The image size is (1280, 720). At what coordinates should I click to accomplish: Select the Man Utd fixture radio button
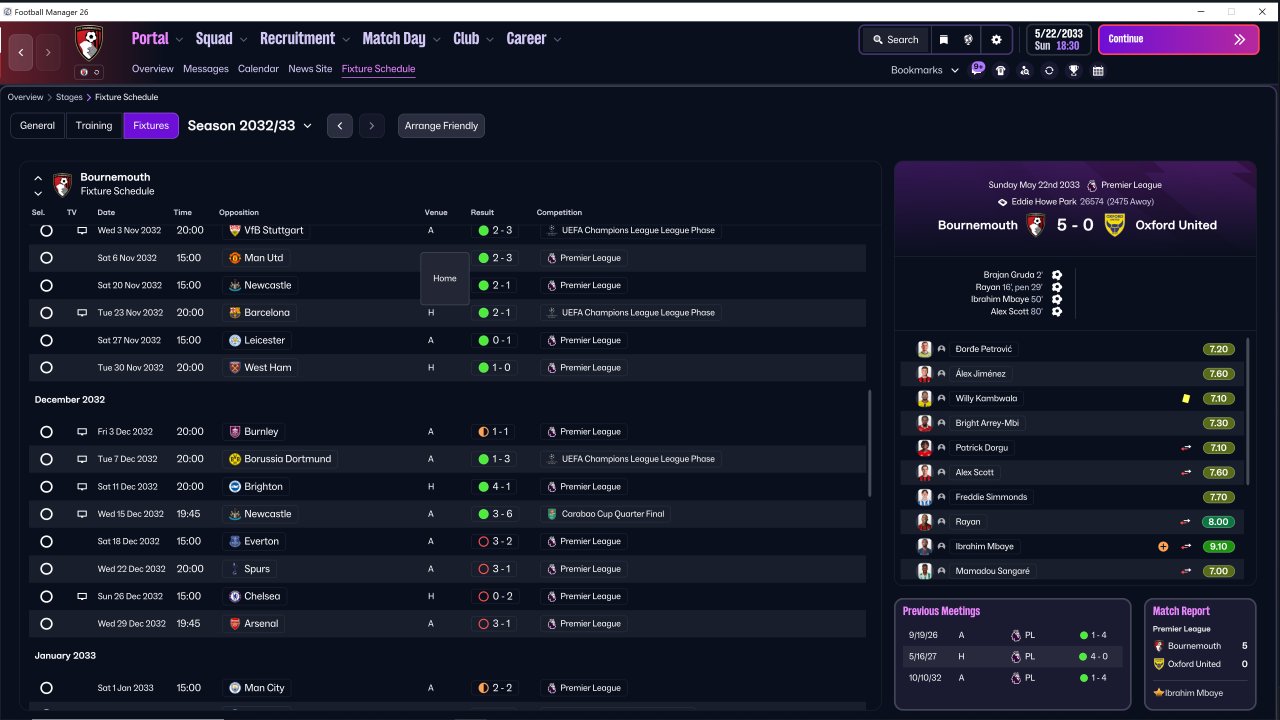(x=46, y=258)
